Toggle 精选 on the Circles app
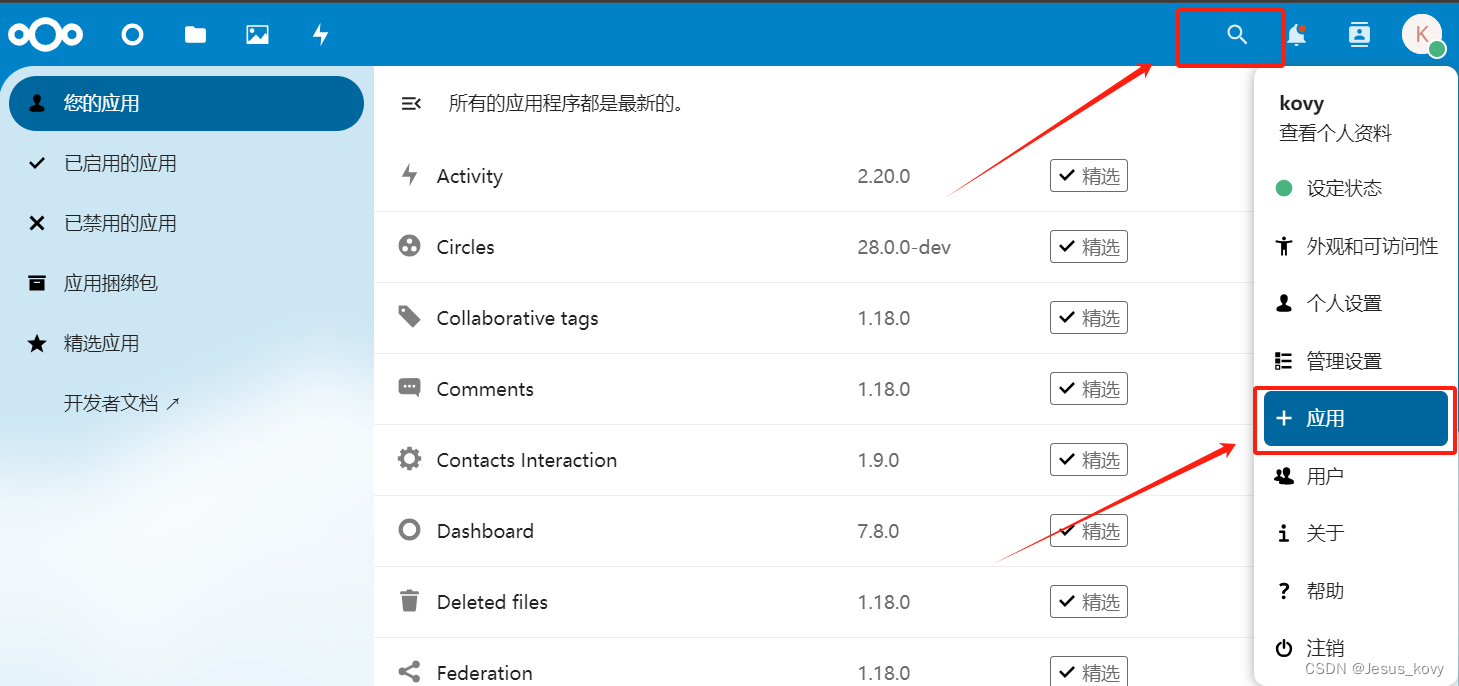This screenshot has width=1459, height=686. (x=1088, y=246)
